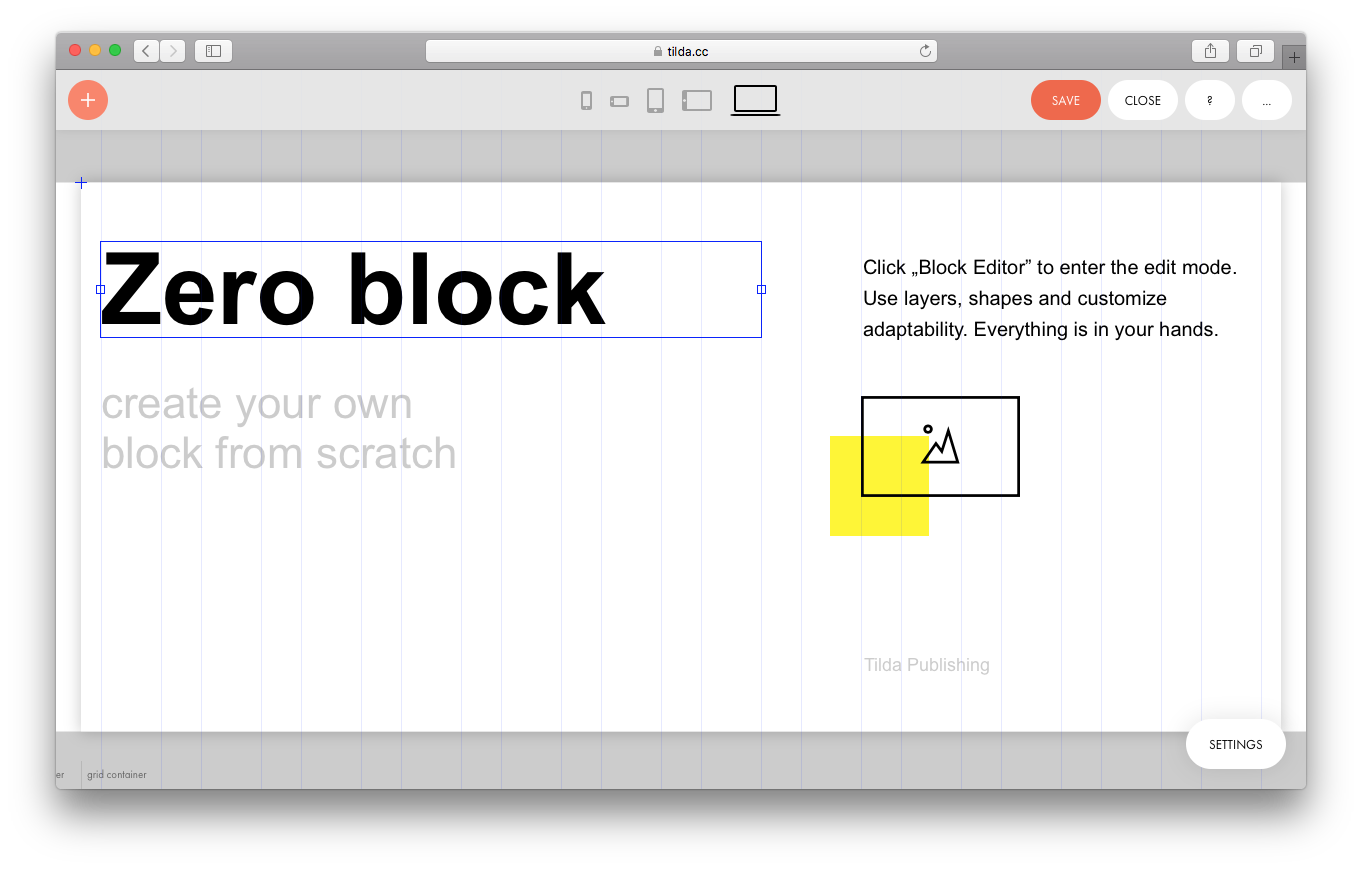Toggle the Safari sidebar button
This screenshot has width=1362, height=869.
point(213,51)
